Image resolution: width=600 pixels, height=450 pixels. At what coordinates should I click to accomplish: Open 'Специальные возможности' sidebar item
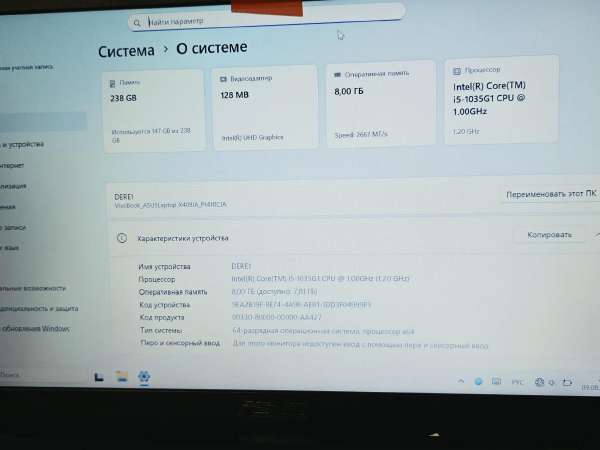point(33,288)
